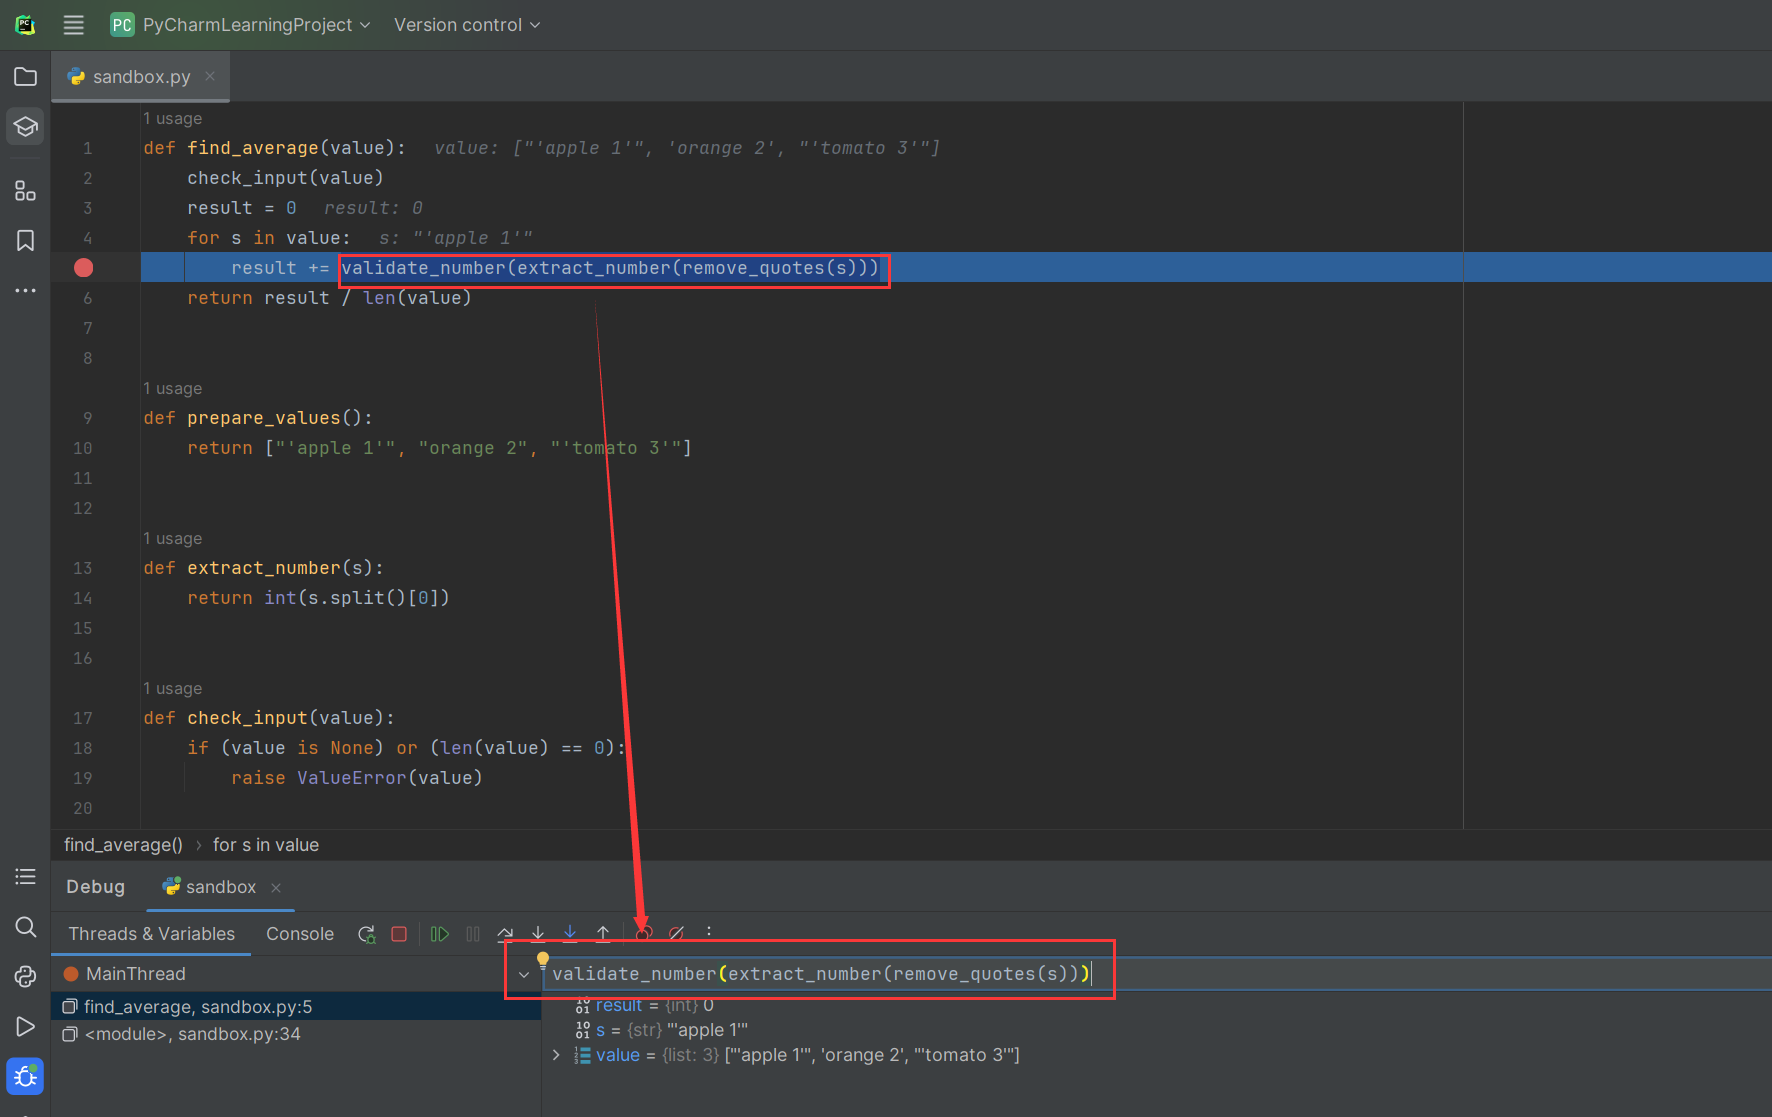Select the Threads & Variables tab
Viewport: 1772px width, 1117px height.
pyautogui.click(x=152, y=934)
